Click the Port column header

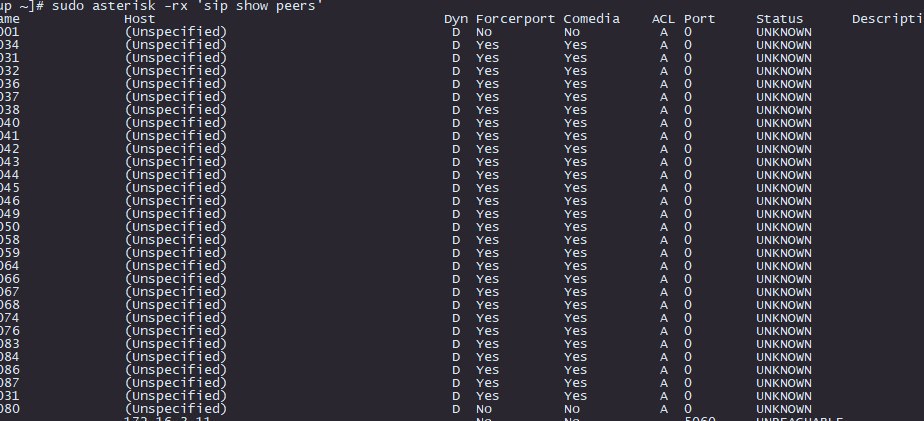(699, 19)
